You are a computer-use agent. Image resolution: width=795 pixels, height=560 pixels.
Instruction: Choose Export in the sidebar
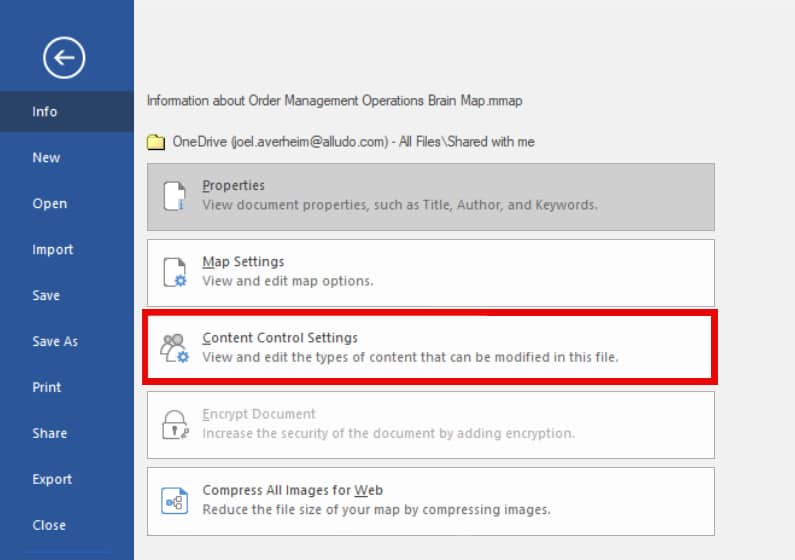pos(52,480)
